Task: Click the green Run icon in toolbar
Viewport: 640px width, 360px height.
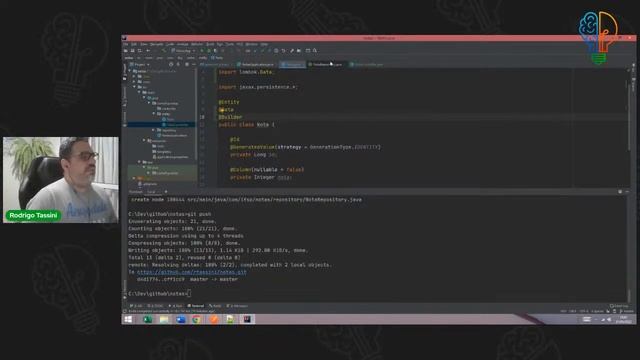Action: coord(202,51)
